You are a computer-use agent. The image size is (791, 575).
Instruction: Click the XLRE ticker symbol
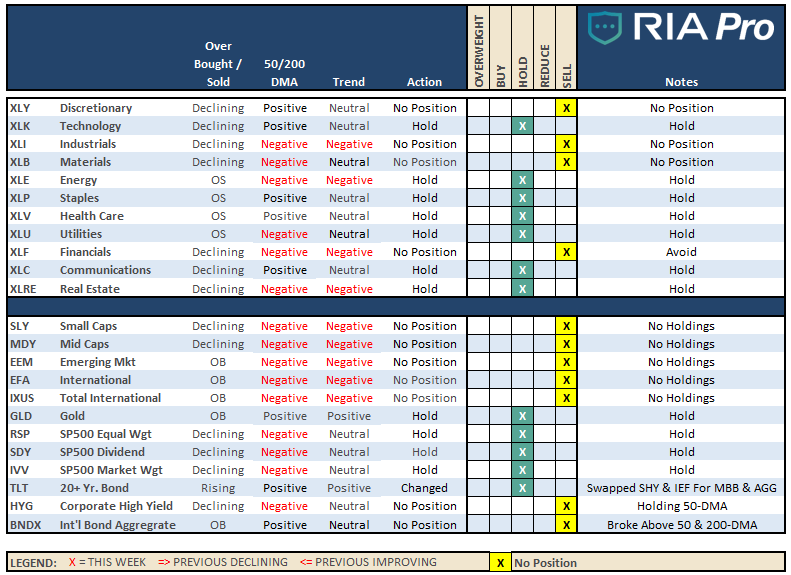click(x=22, y=289)
